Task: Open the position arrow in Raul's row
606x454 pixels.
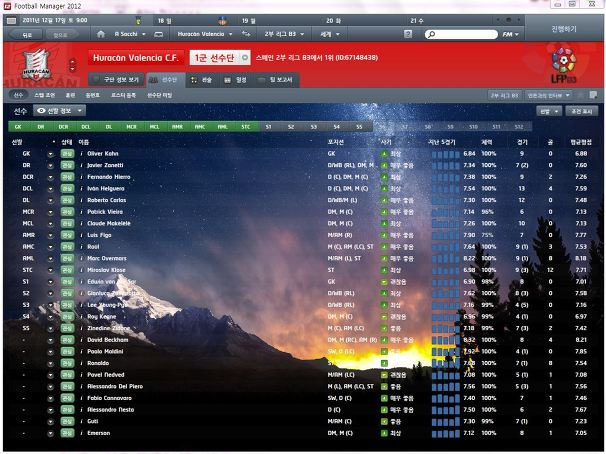Action: (x=50, y=247)
